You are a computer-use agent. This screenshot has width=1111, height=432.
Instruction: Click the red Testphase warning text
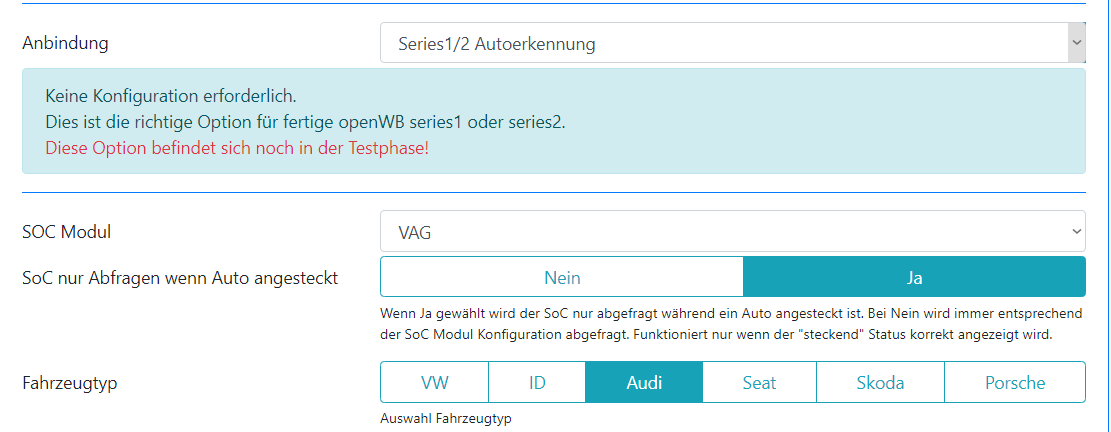tap(237, 148)
